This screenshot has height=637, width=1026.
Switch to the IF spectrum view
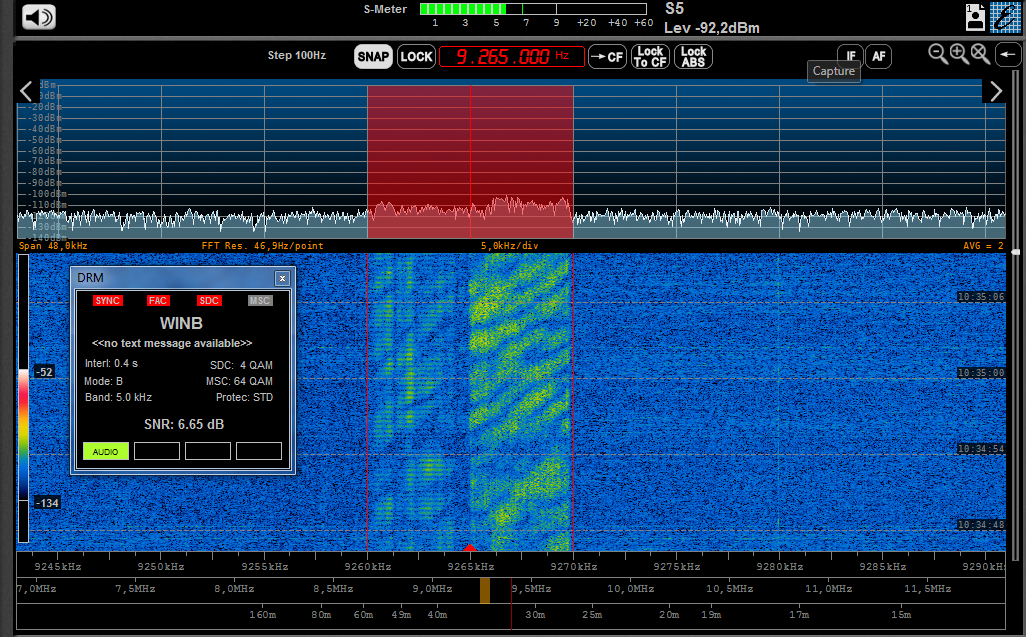[850, 56]
